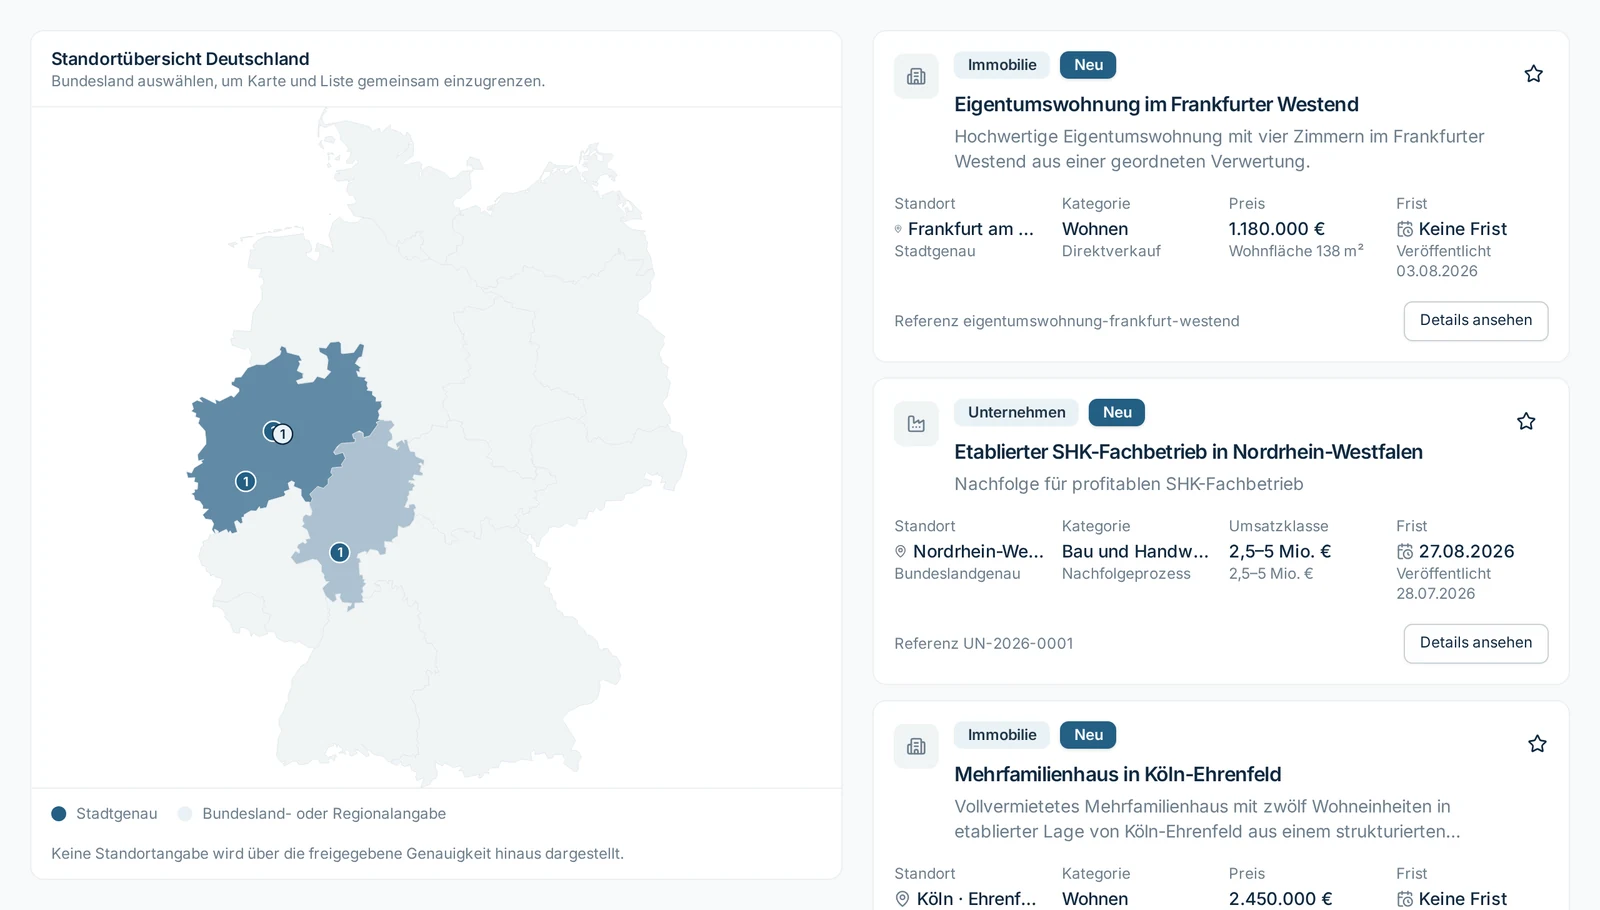Click price 2.450.000 €
Screen dimensions: 1600x910
pos(1281,899)
